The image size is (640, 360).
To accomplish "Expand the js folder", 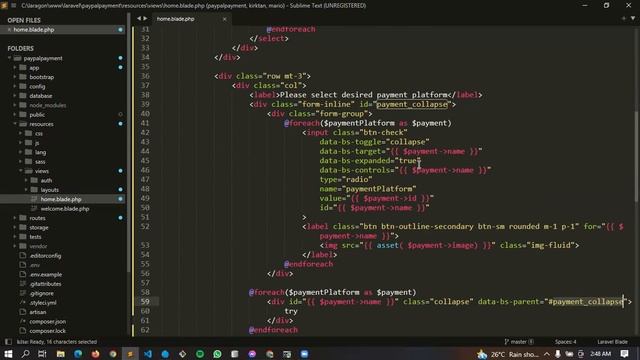I will [x=21, y=143].
